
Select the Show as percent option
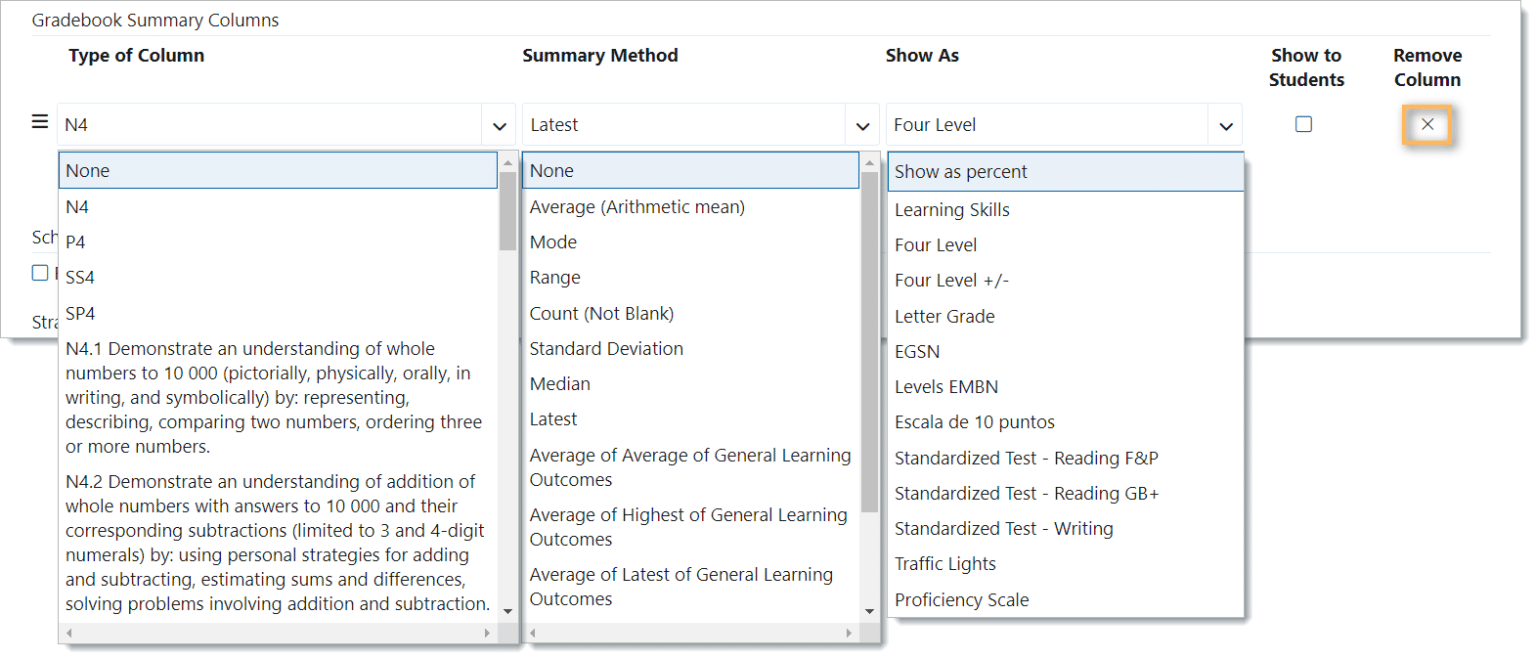point(961,171)
